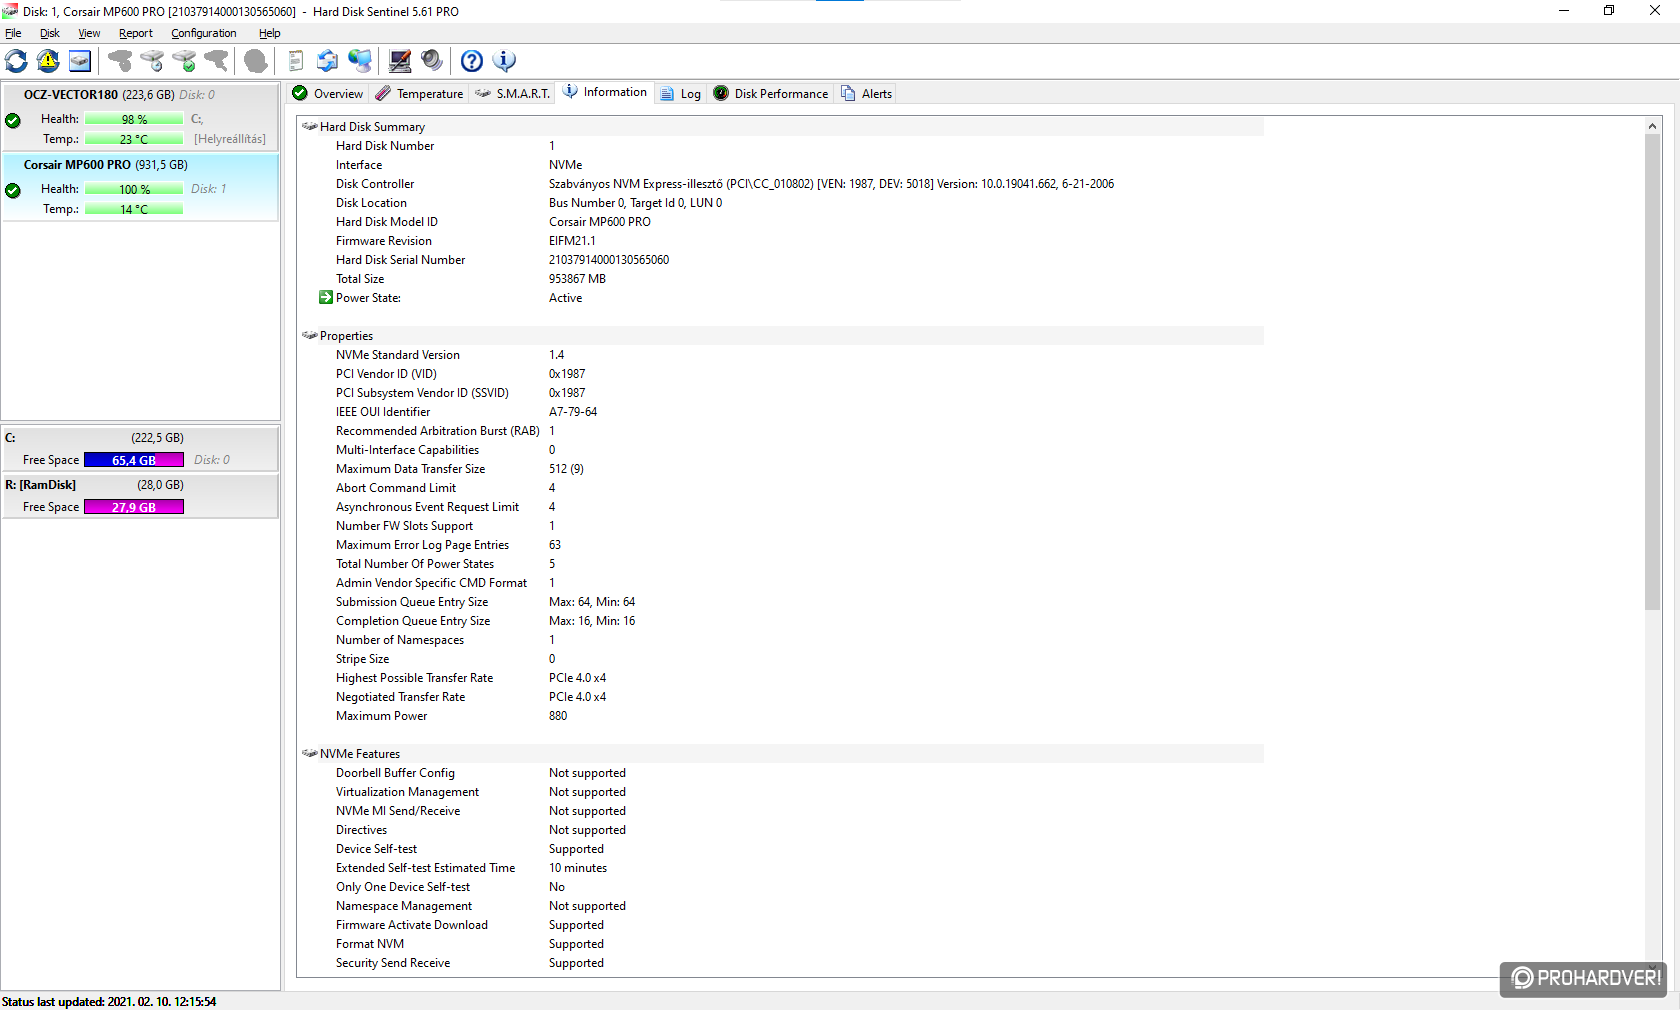The height and width of the screenshot is (1010, 1680).
Task: Click the green health checkmark for Corsair MP600 PRO
Action: coord(13,190)
